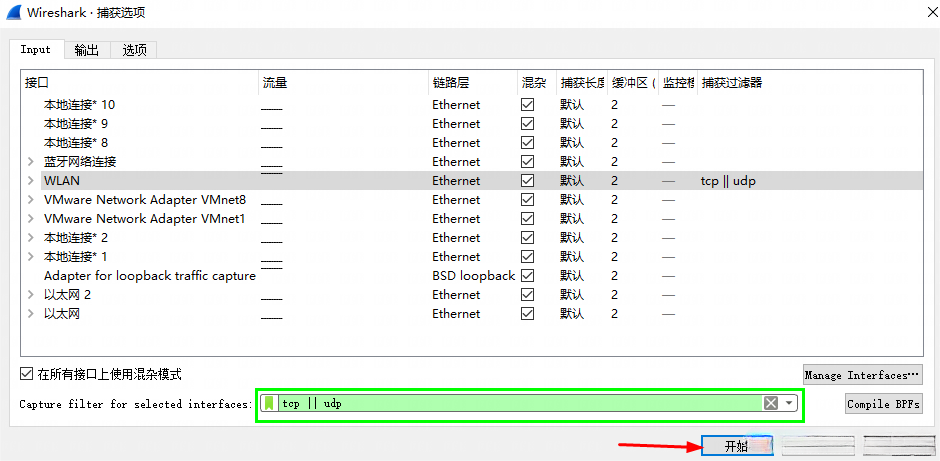Click the Ethernet cell in WLAN row
This screenshot has height=461, width=940.
click(x=456, y=181)
